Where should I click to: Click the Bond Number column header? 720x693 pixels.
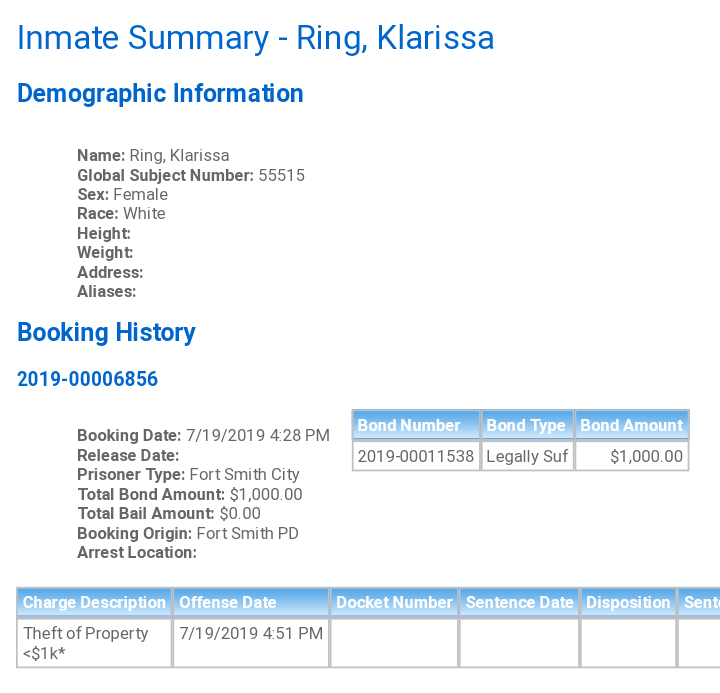(x=416, y=425)
